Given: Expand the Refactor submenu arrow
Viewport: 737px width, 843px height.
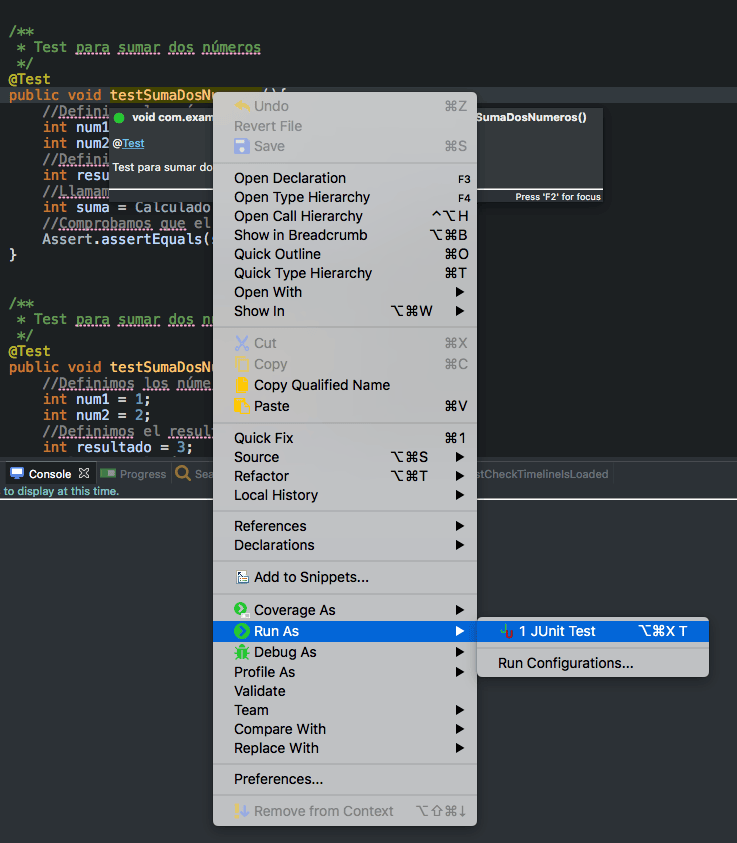Looking at the screenshot, I should pyautogui.click(x=460, y=476).
